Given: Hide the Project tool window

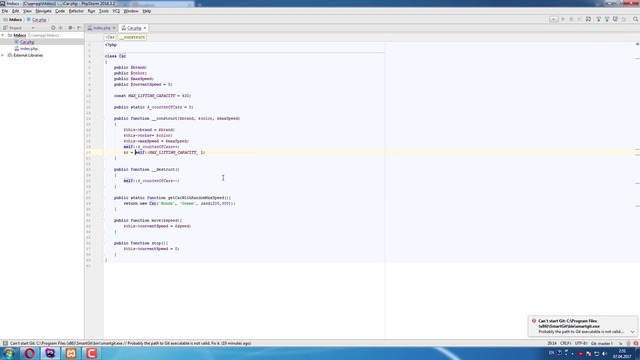Looking at the screenshot, I should (x=79, y=28).
